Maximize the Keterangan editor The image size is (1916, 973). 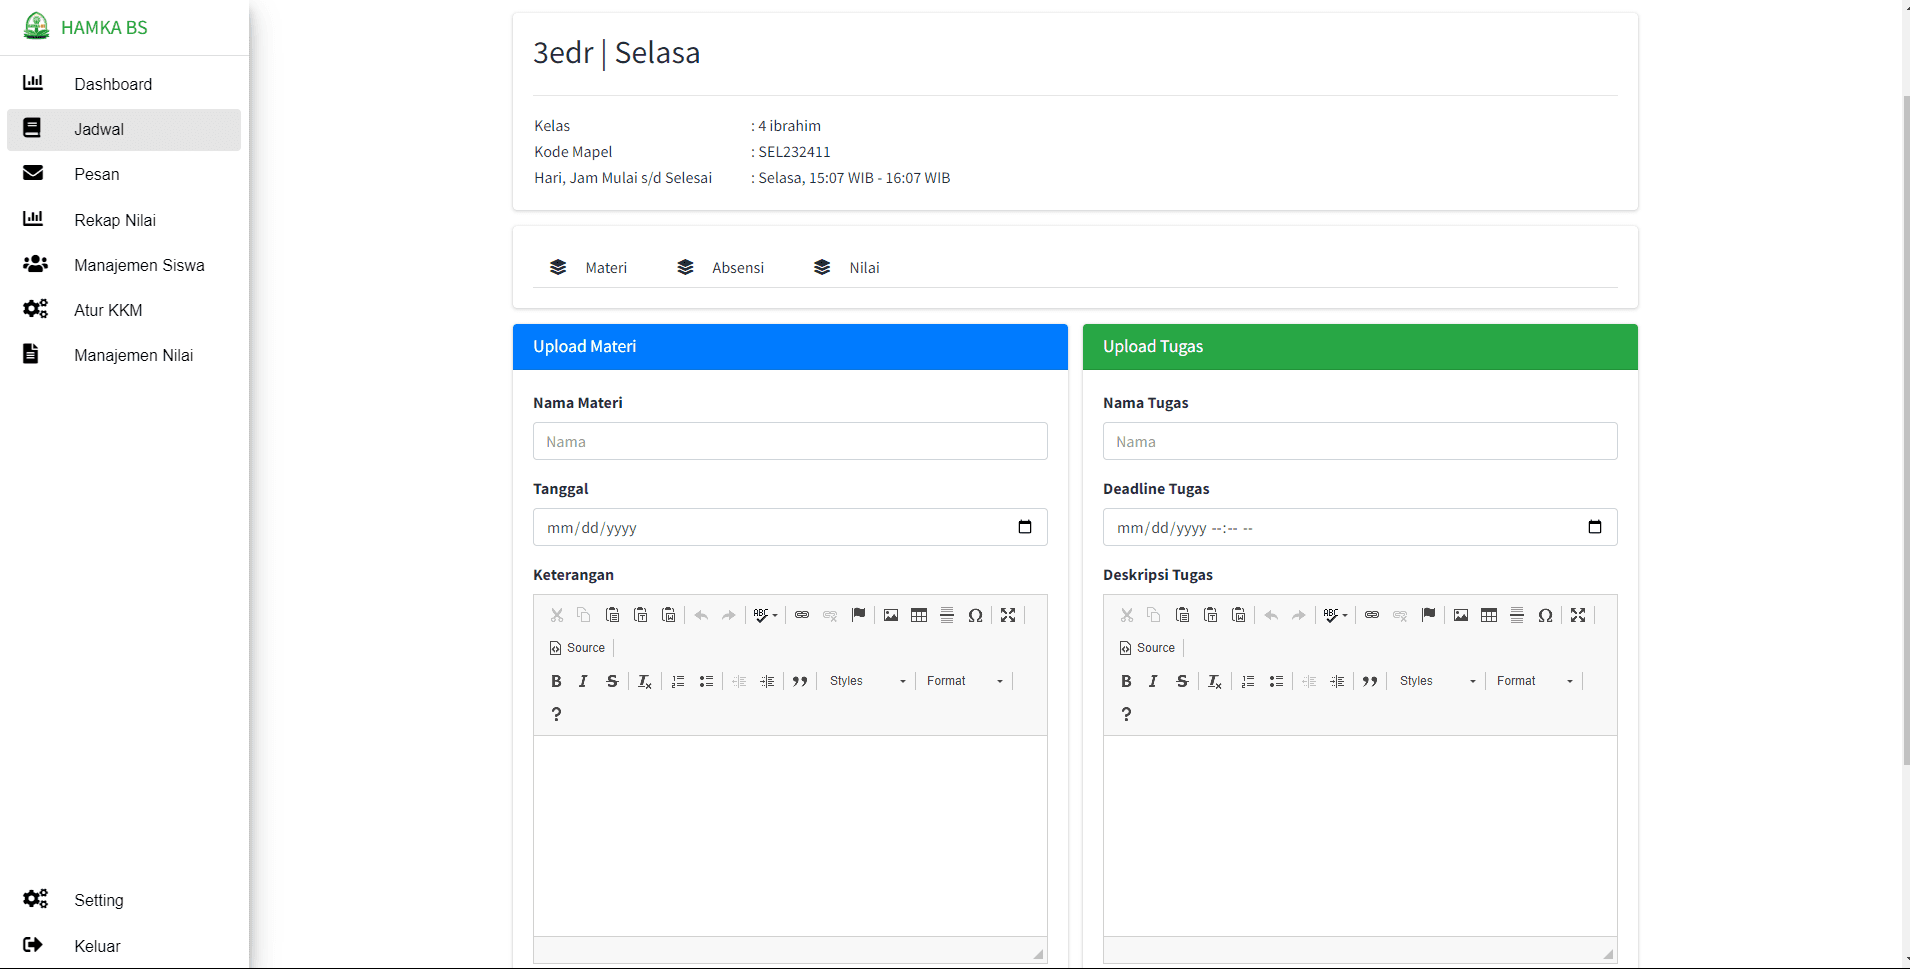(1008, 615)
